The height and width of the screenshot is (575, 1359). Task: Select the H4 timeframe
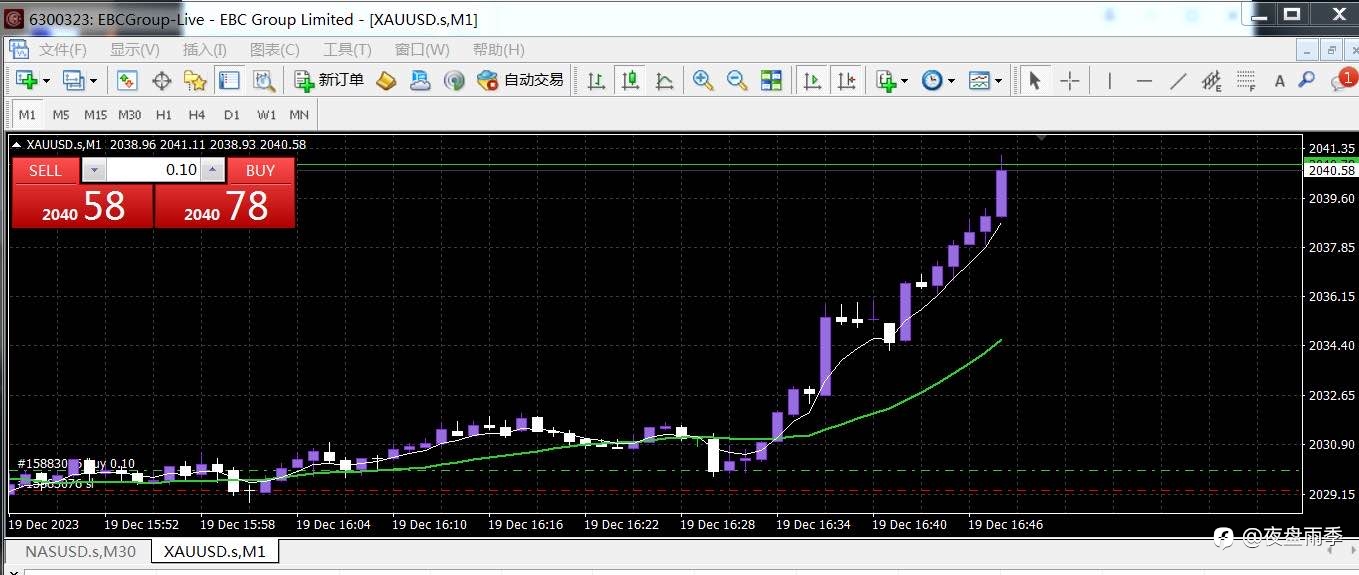197,115
